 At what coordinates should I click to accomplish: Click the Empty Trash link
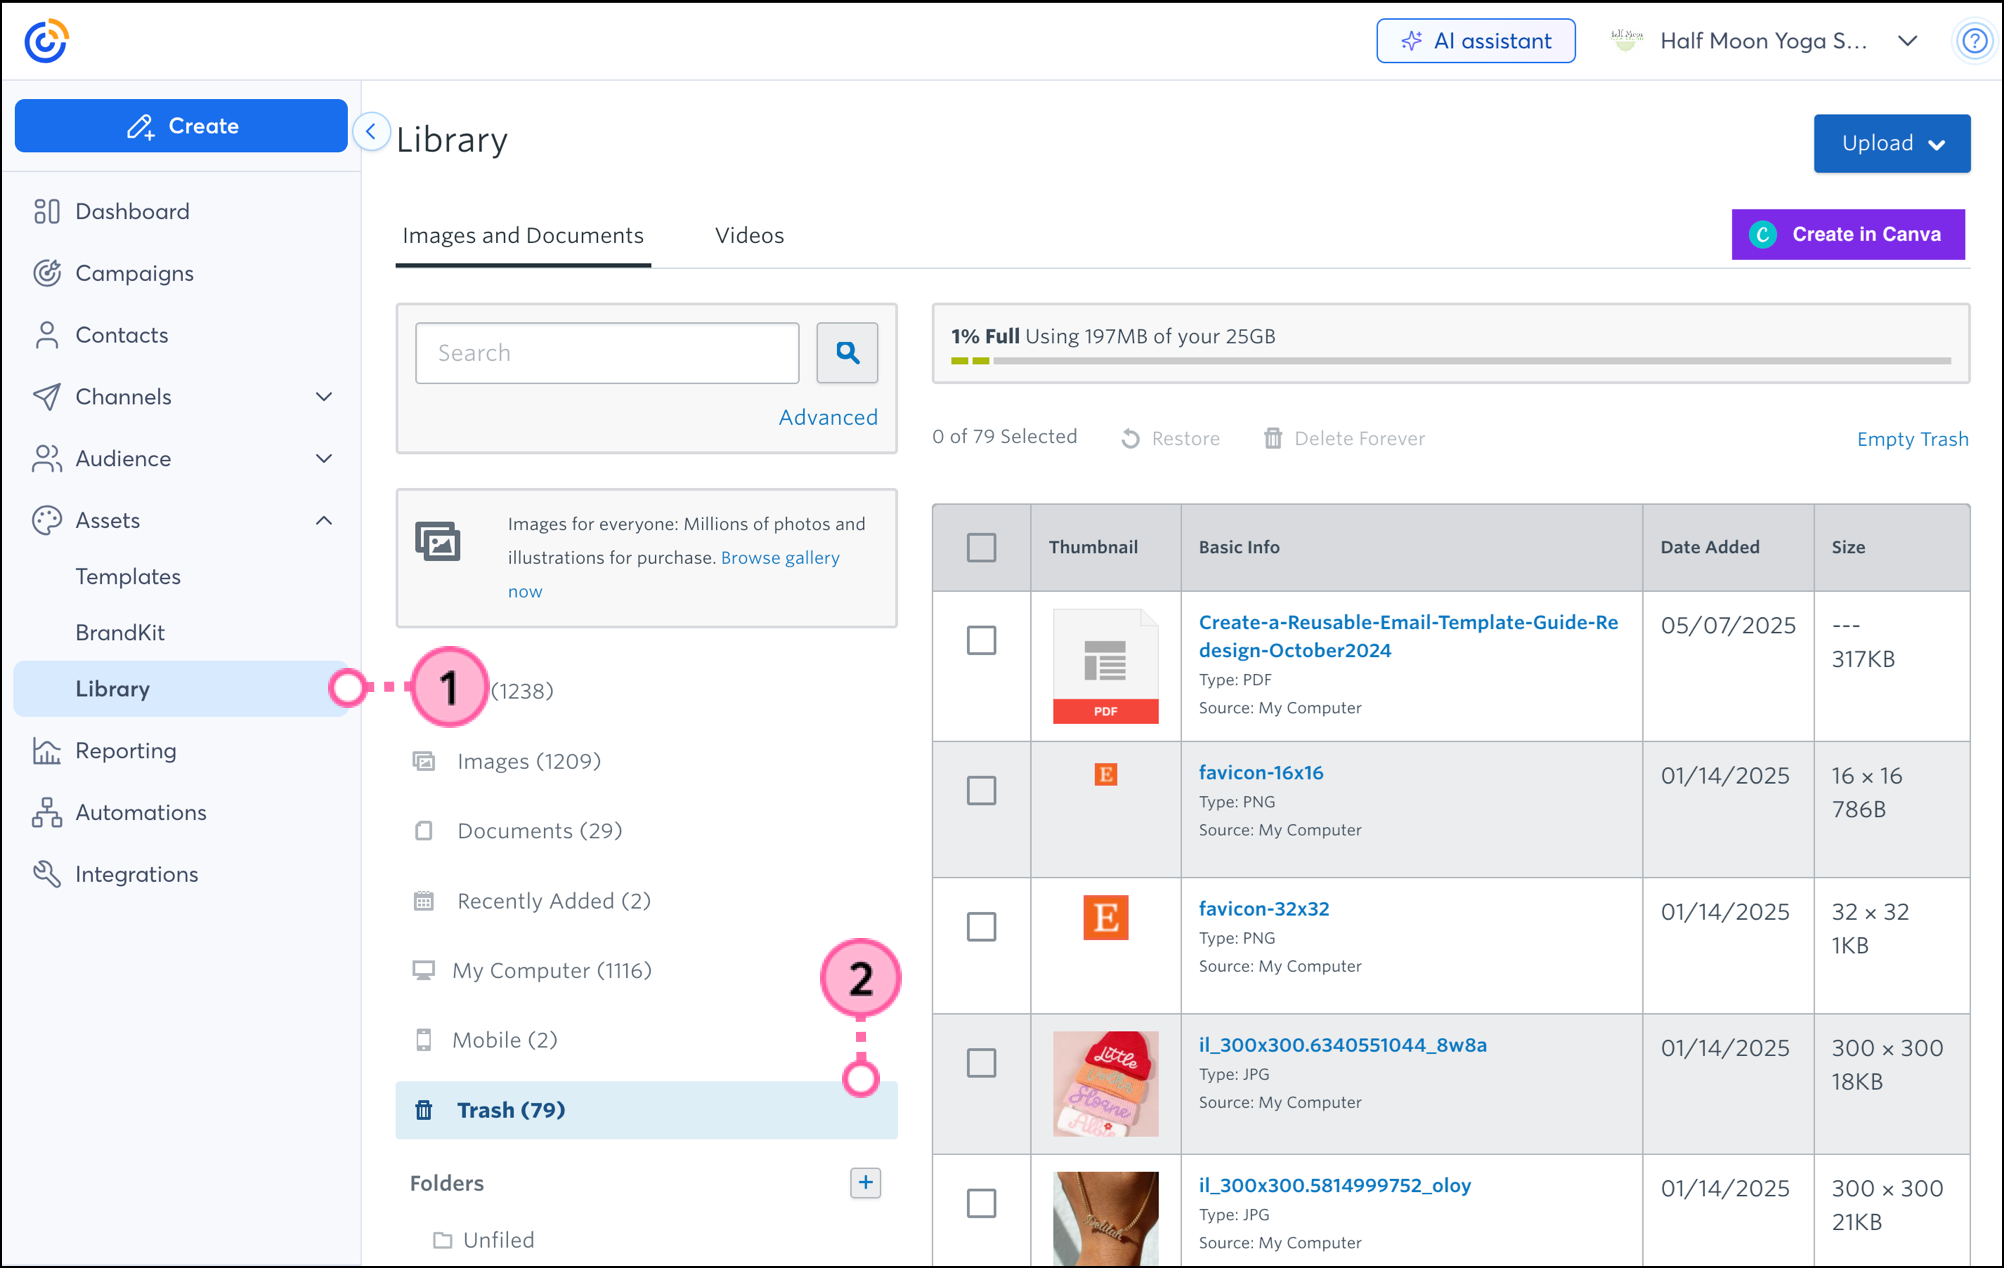coord(1912,439)
